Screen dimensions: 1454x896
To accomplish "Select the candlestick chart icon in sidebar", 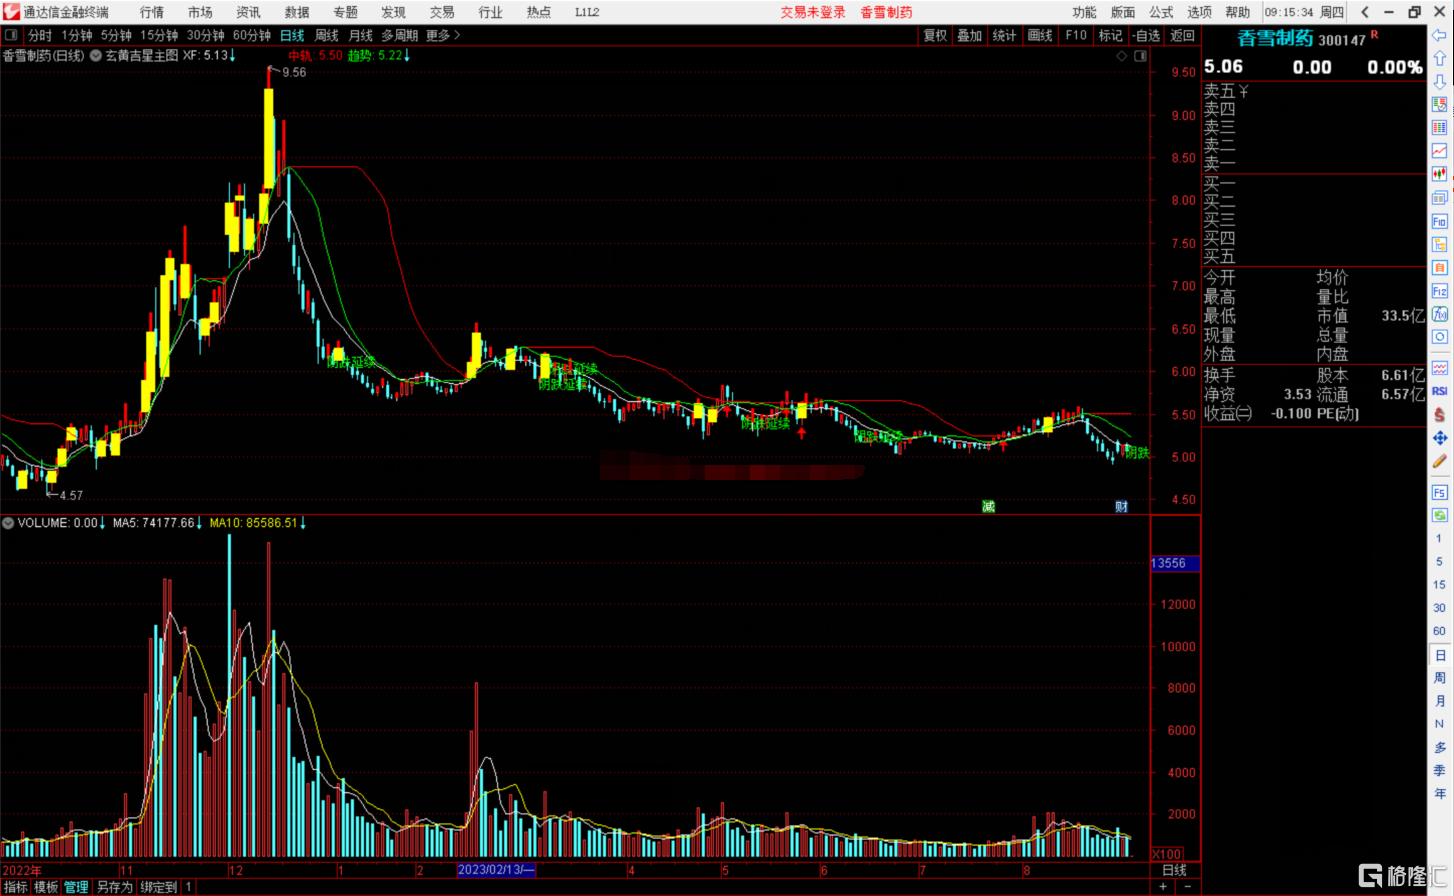I will tap(1440, 174).
